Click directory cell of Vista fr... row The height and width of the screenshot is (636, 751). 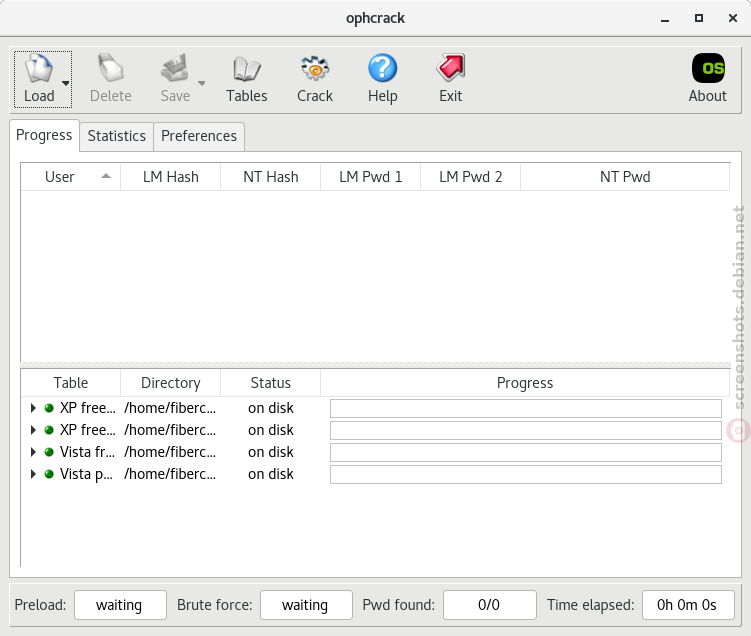(170, 452)
